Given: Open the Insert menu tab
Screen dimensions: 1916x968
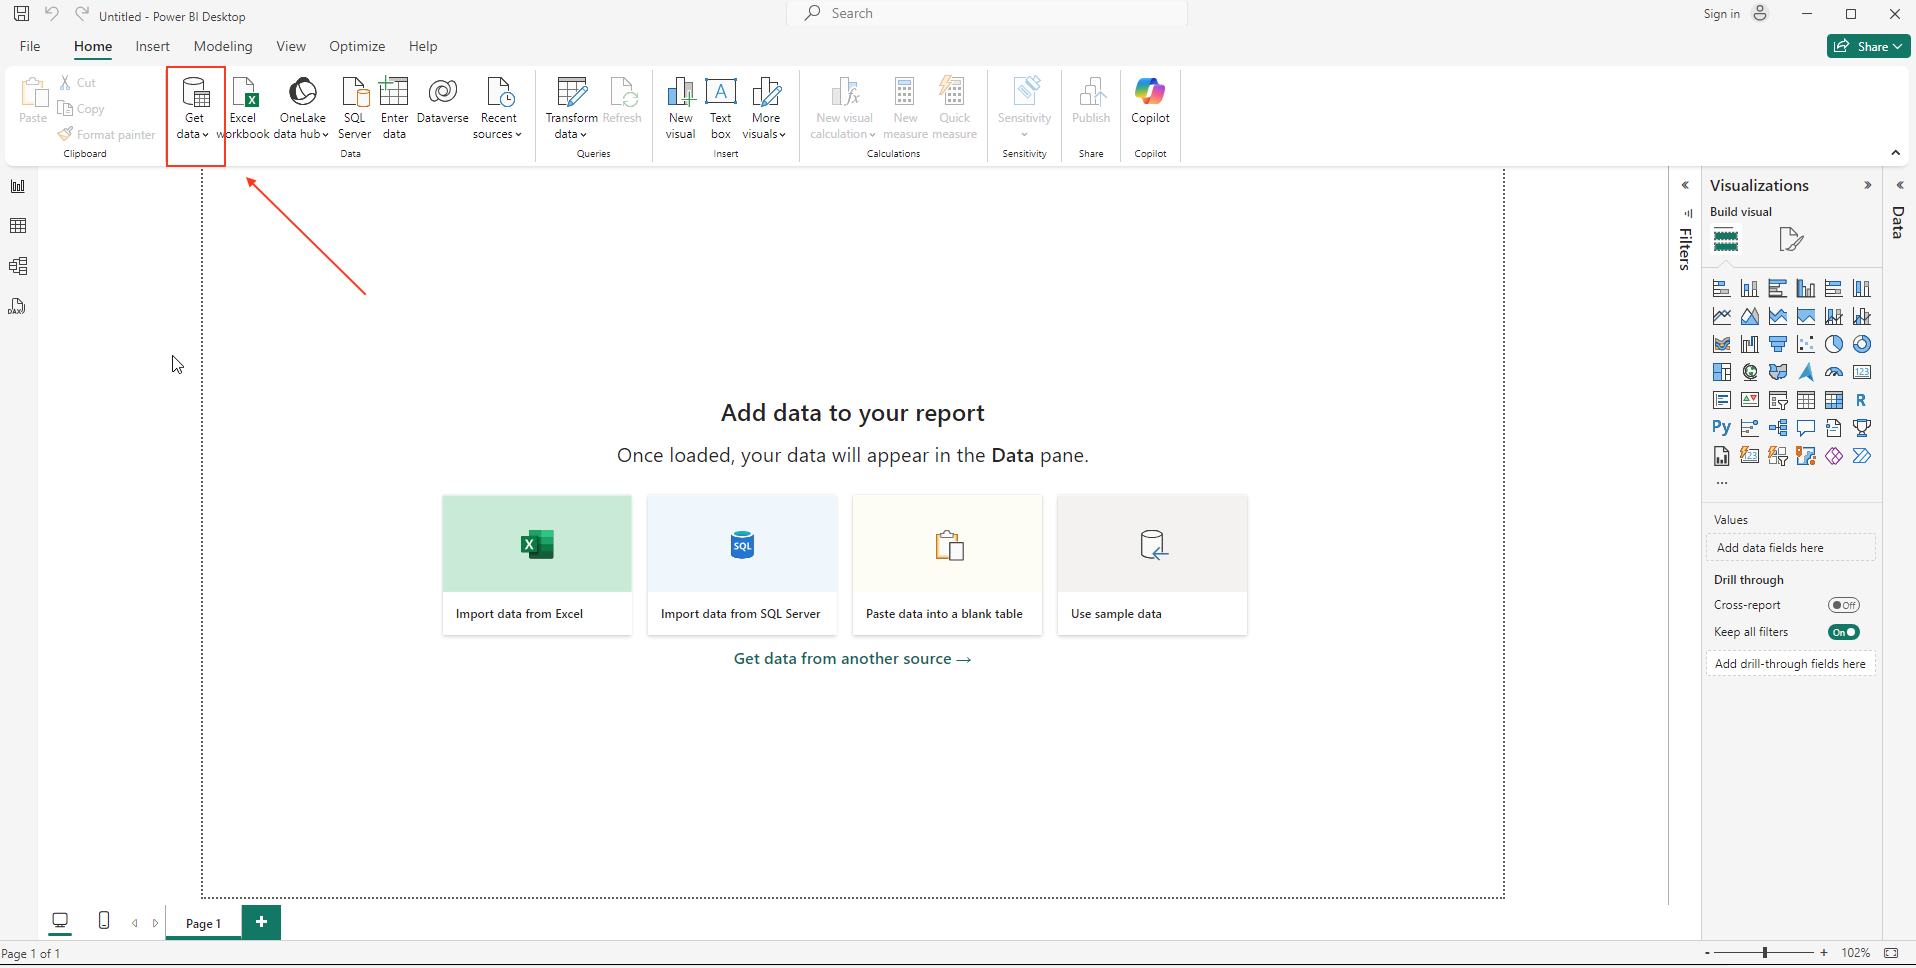Looking at the screenshot, I should 152,46.
